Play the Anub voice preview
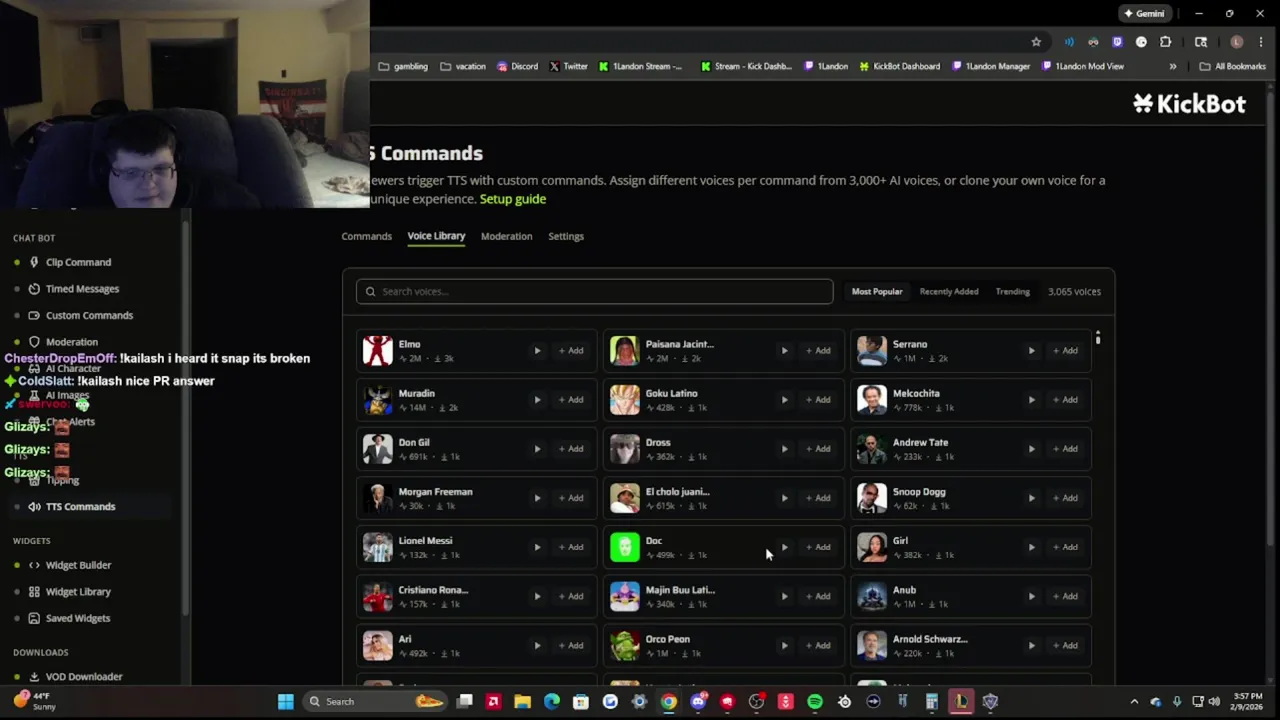The height and width of the screenshot is (720, 1280). (x=1031, y=596)
